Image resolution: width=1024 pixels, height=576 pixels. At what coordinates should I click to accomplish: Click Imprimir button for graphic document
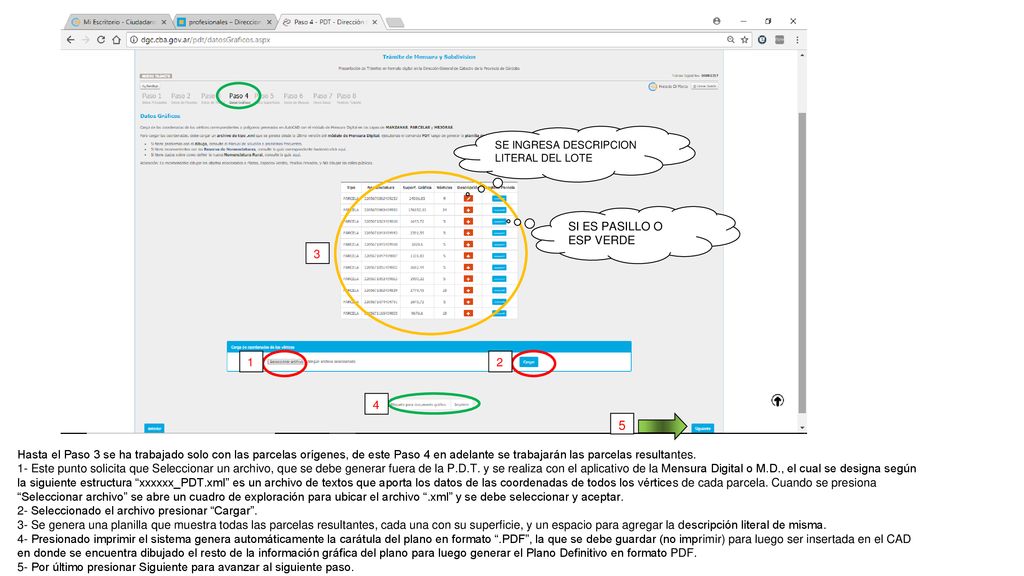[x=462, y=405]
